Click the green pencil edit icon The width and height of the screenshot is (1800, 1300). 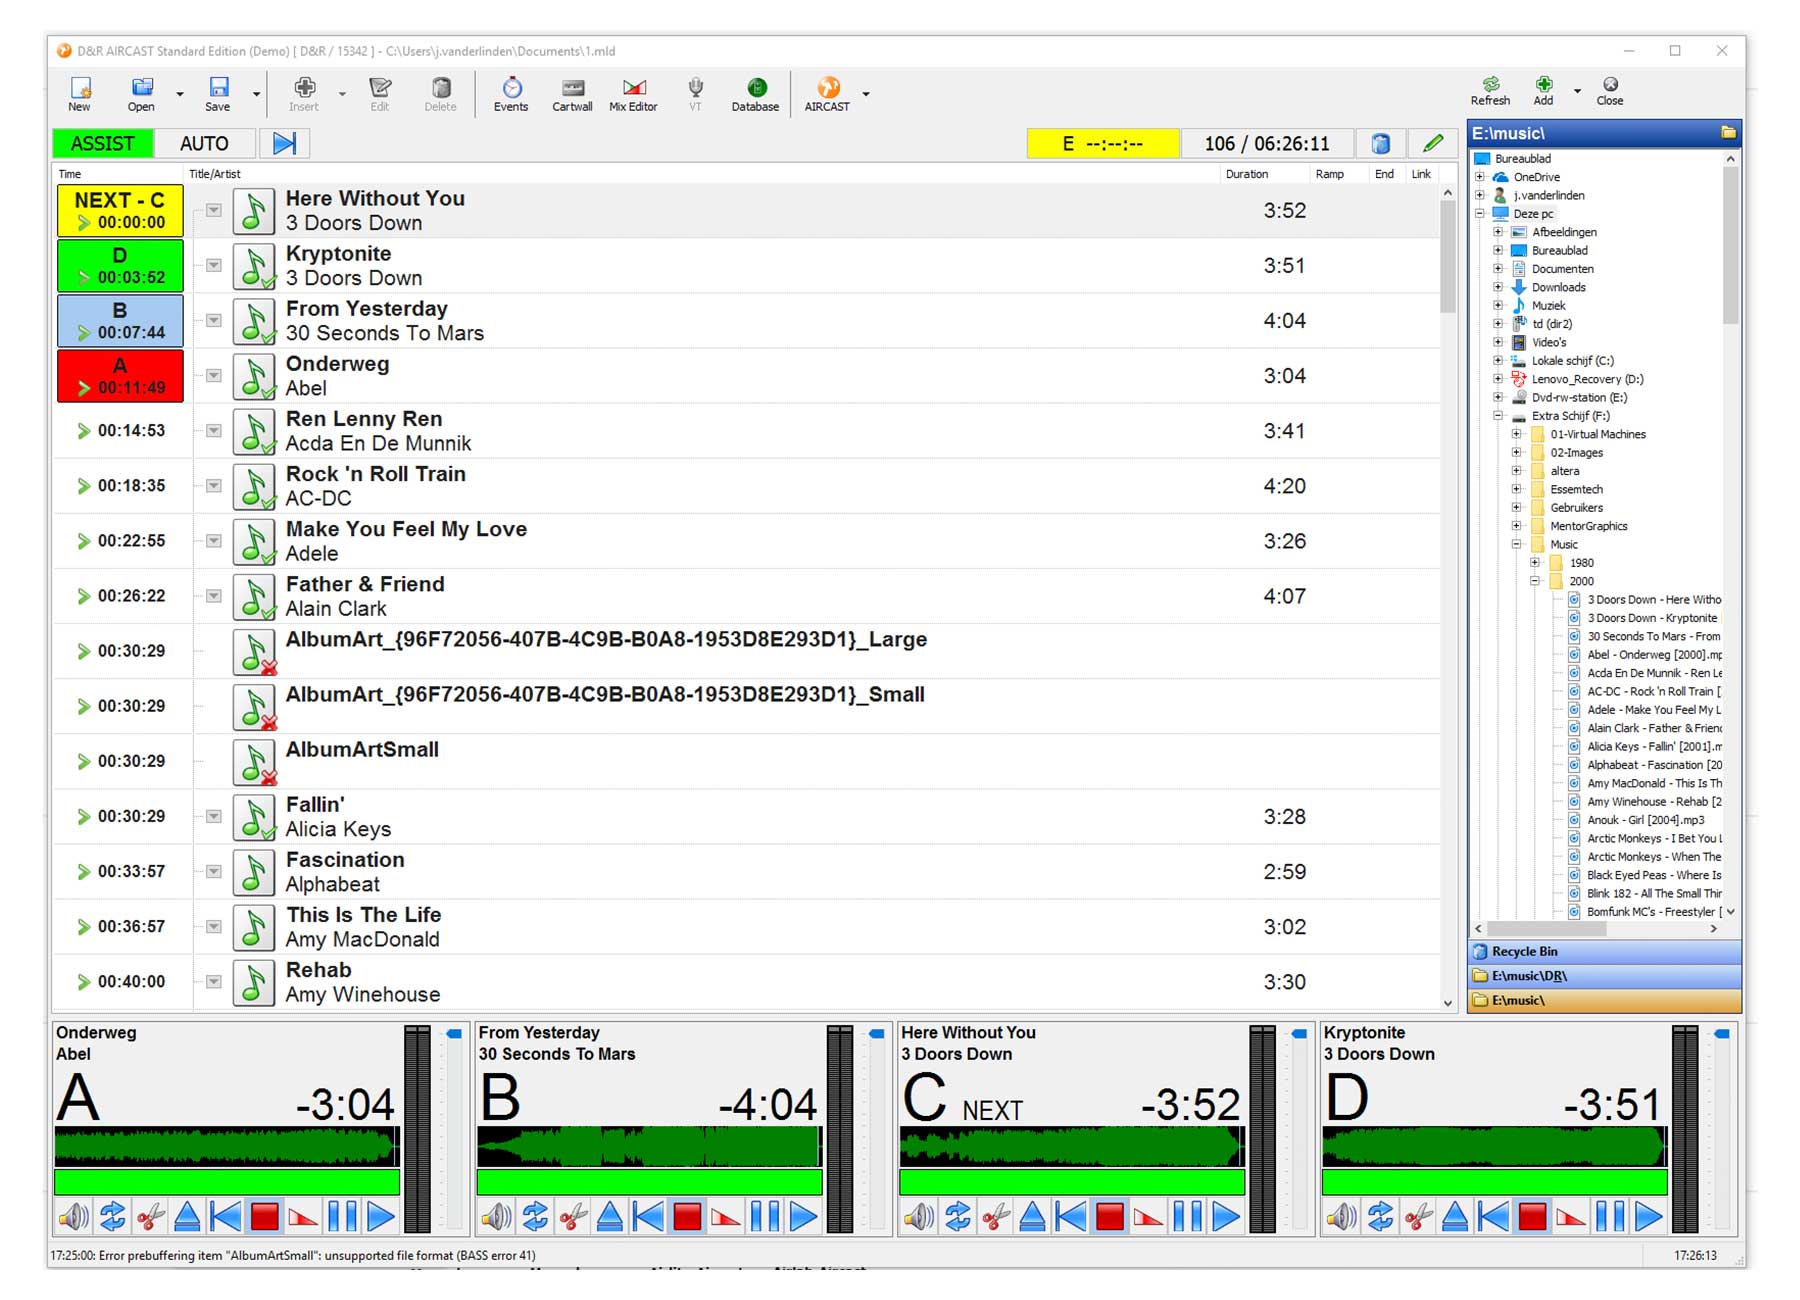click(1432, 143)
